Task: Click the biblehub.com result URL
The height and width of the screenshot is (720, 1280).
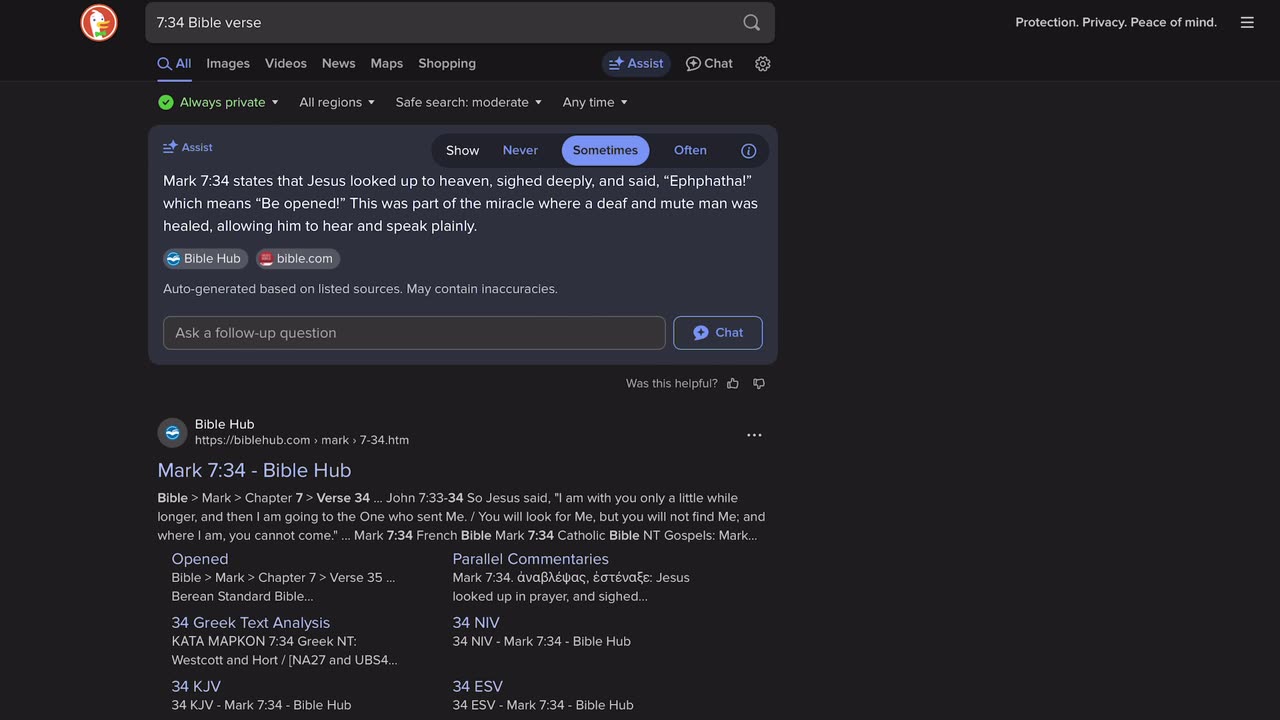Action: point(302,440)
